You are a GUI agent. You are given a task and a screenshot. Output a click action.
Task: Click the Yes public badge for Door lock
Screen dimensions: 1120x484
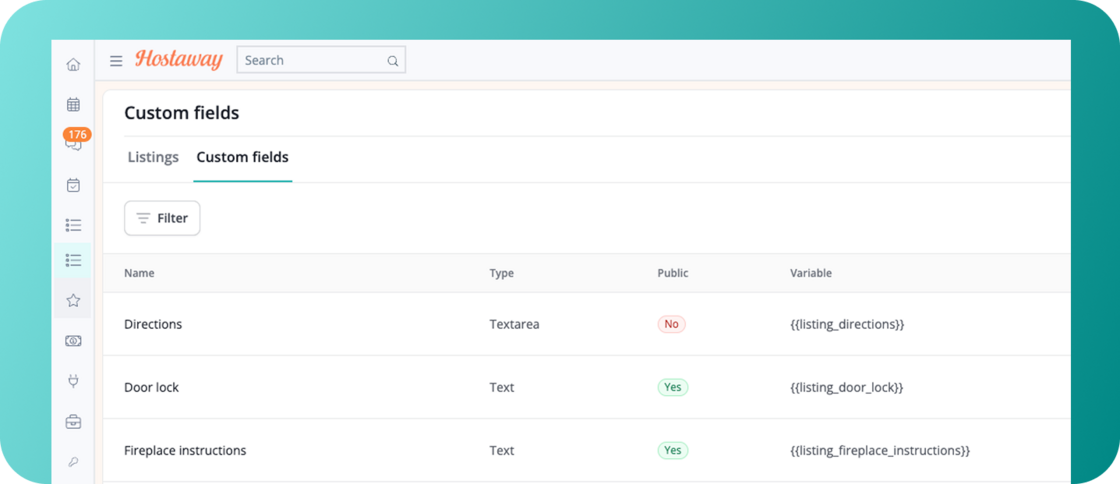[673, 387]
